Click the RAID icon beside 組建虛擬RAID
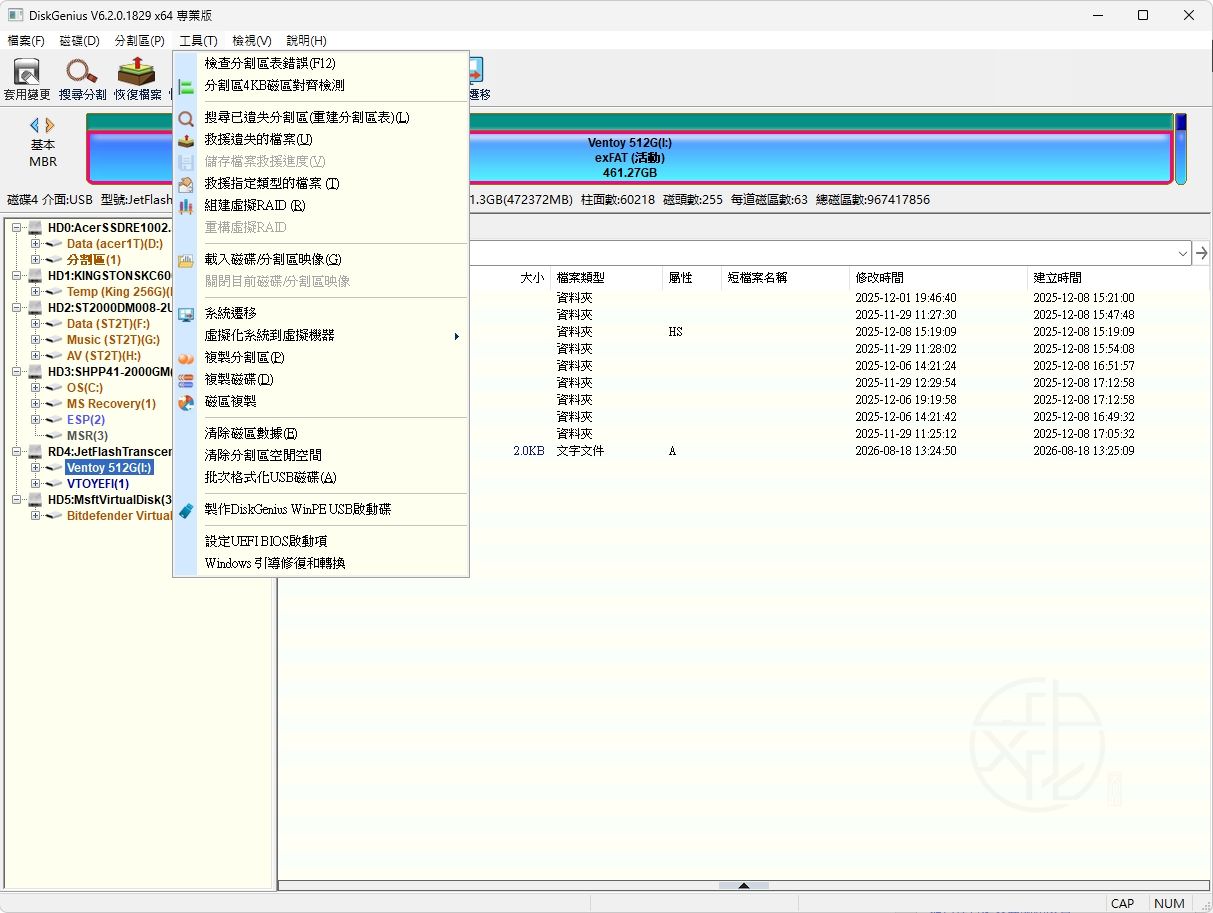Viewport: 1213px width, 913px height. 186,206
